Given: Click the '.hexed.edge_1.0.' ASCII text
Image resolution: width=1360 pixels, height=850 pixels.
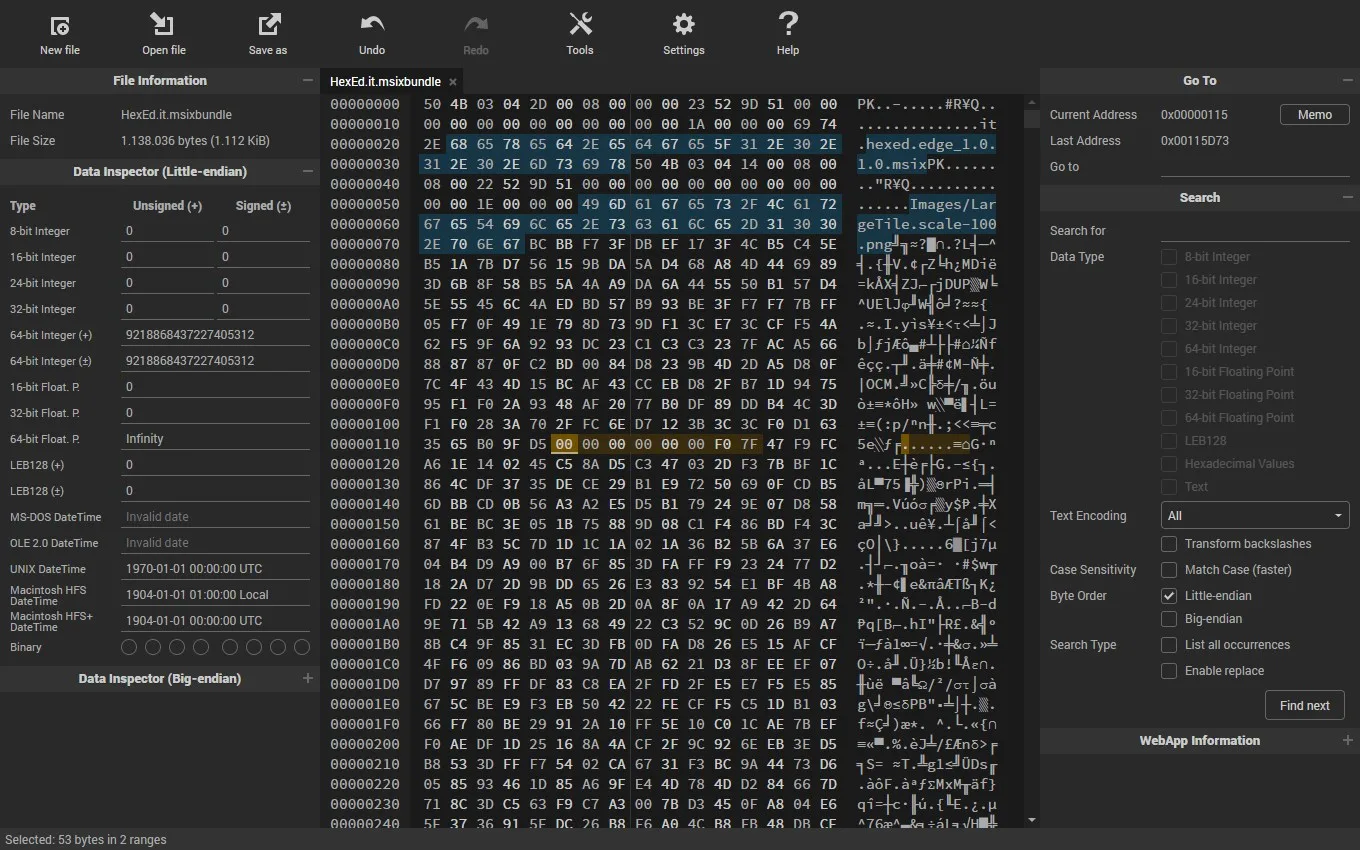Looking at the screenshot, I should (927, 144).
